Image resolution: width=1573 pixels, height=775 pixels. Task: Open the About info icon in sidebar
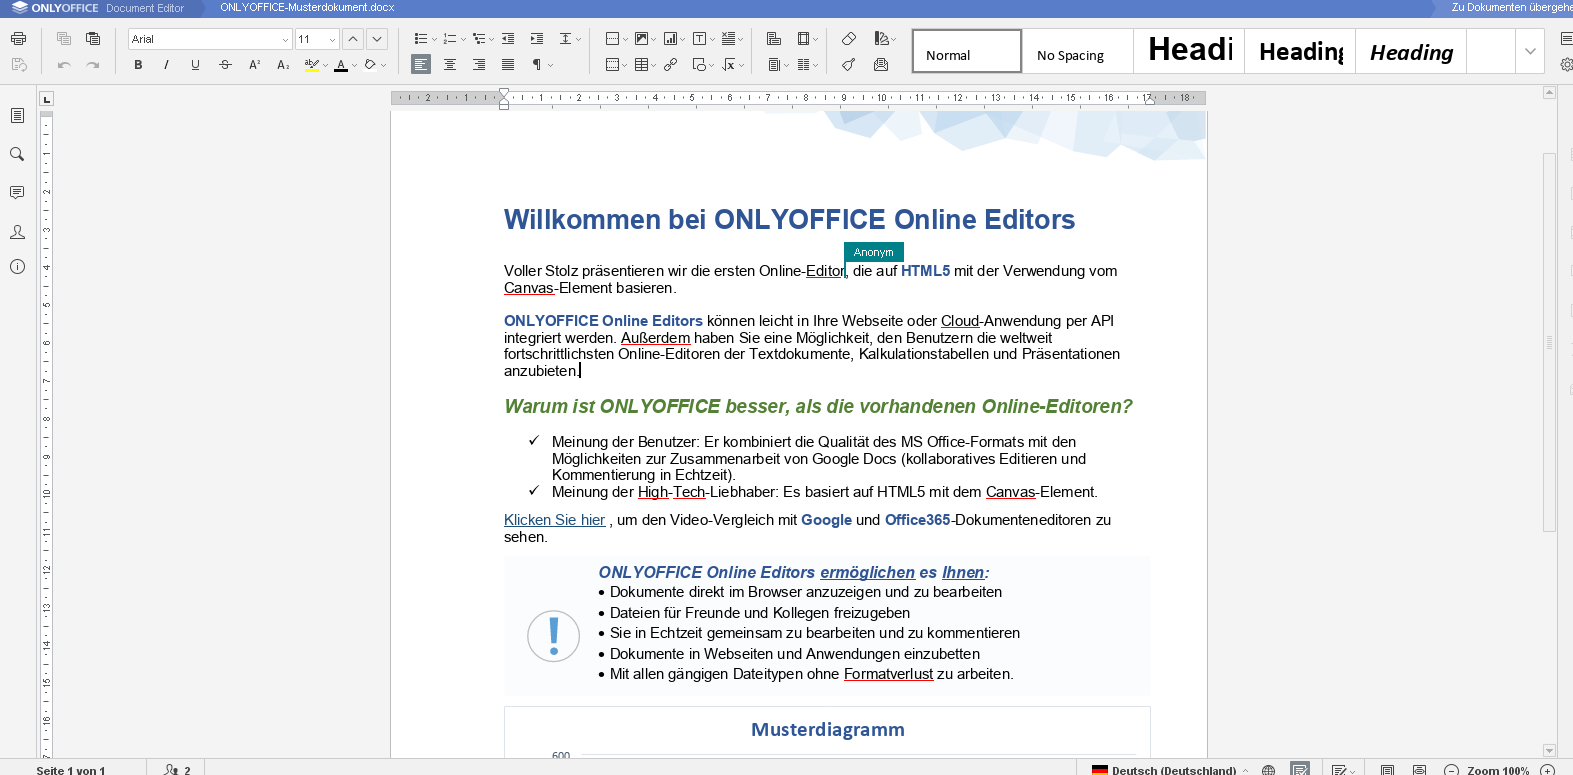(17, 267)
